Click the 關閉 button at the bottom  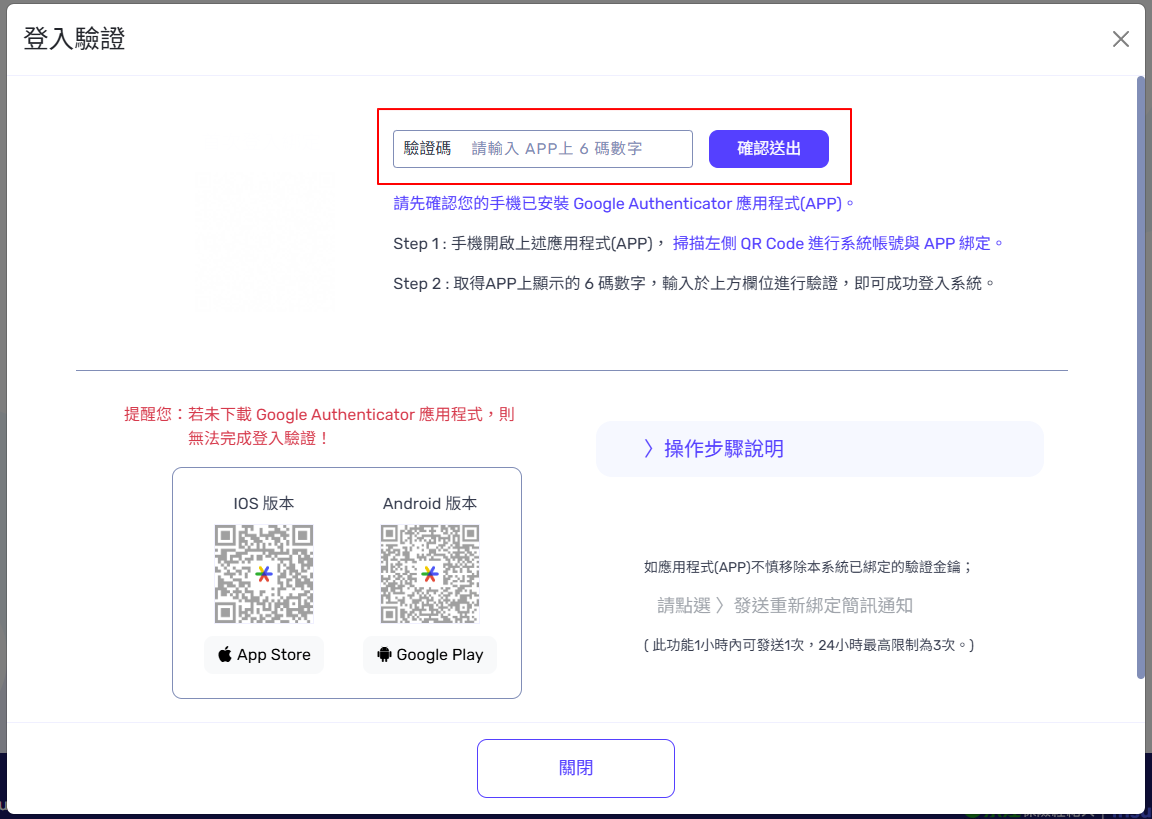click(x=575, y=768)
